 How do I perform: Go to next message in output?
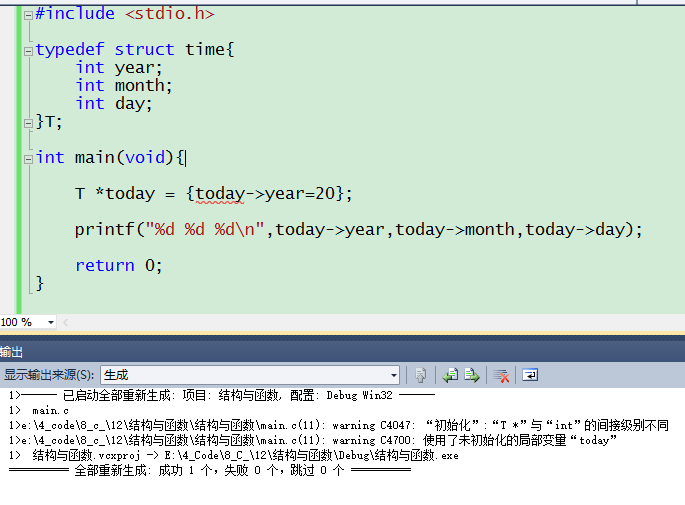point(472,375)
